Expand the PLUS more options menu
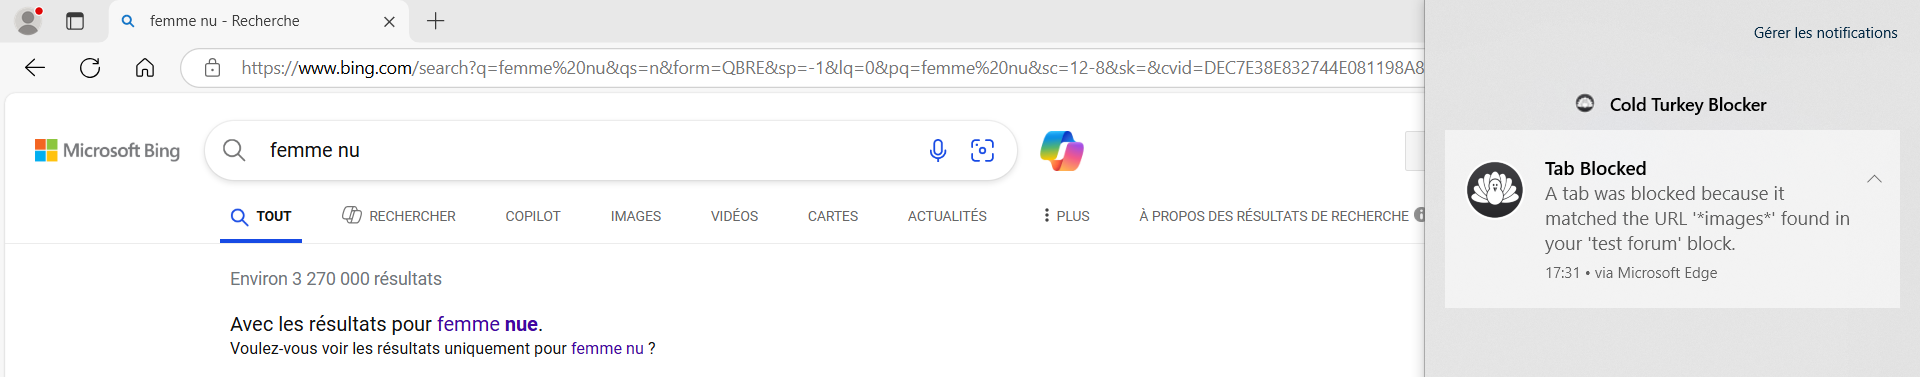This screenshot has height=377, width=1920. pos(1066,216)
